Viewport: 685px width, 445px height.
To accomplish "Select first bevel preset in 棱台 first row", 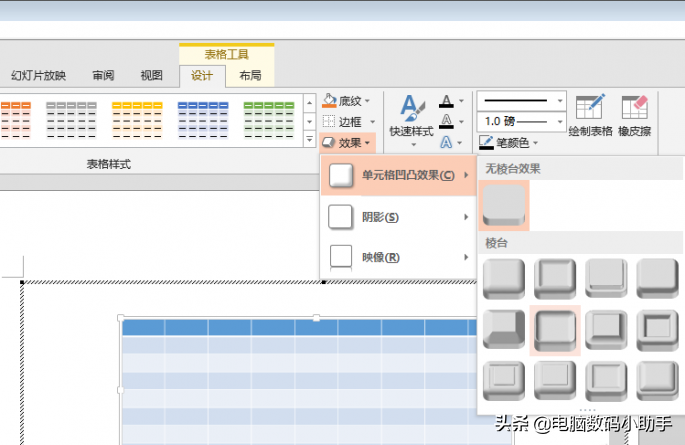I will 504,279.
